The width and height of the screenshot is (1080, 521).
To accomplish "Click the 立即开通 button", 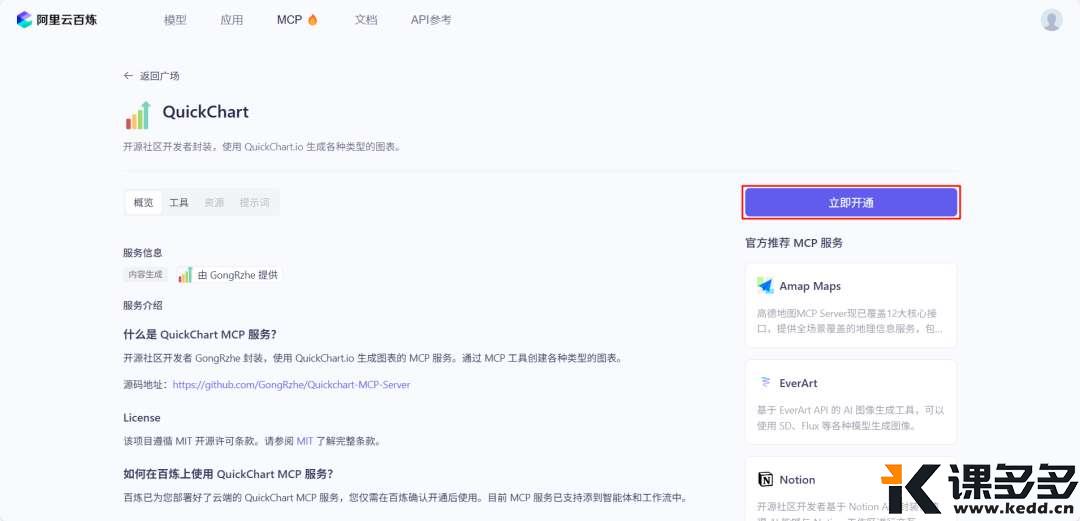I will 851,203.
